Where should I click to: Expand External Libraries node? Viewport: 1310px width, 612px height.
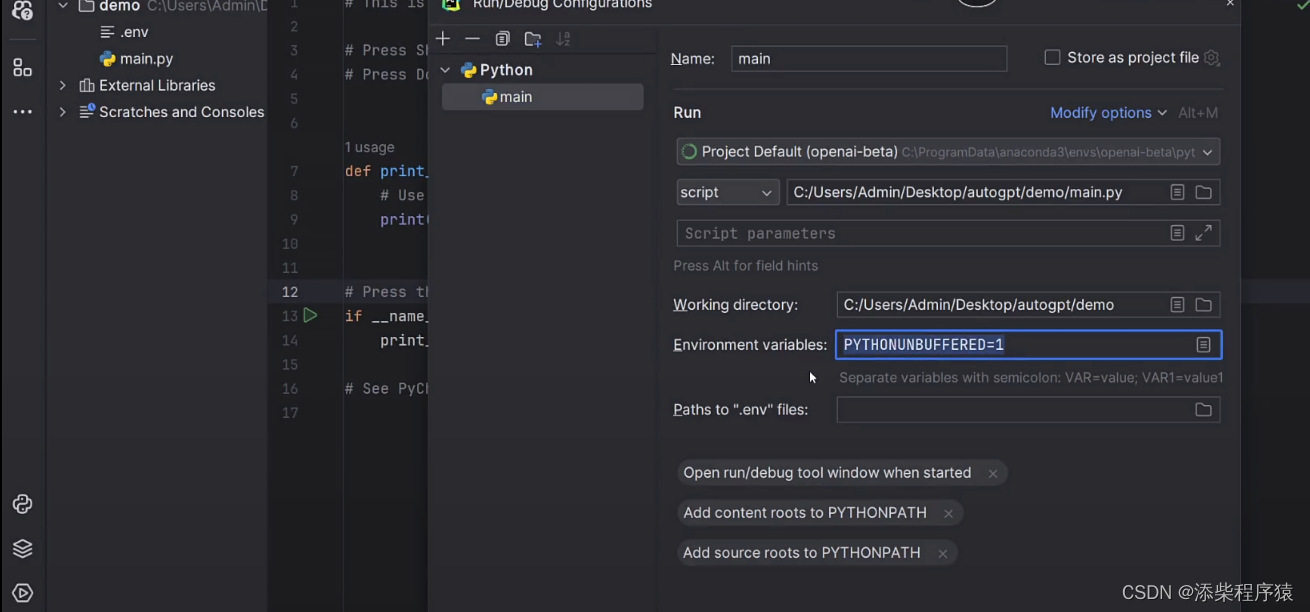pyautogui.click(x=63, y=85)
